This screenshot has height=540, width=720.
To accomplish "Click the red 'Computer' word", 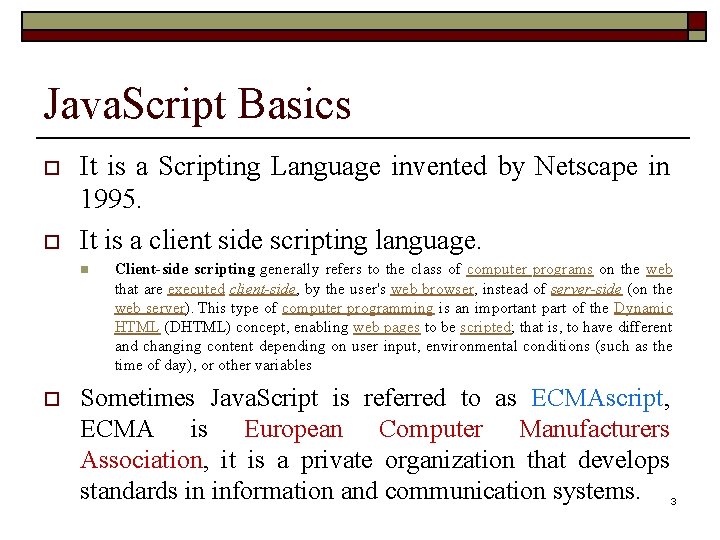I will (x=431, y=429).
